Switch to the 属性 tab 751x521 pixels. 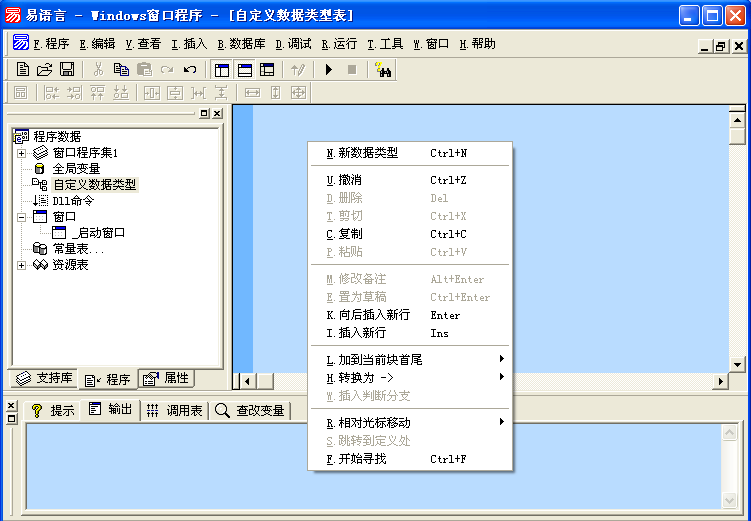pos(167,378)
